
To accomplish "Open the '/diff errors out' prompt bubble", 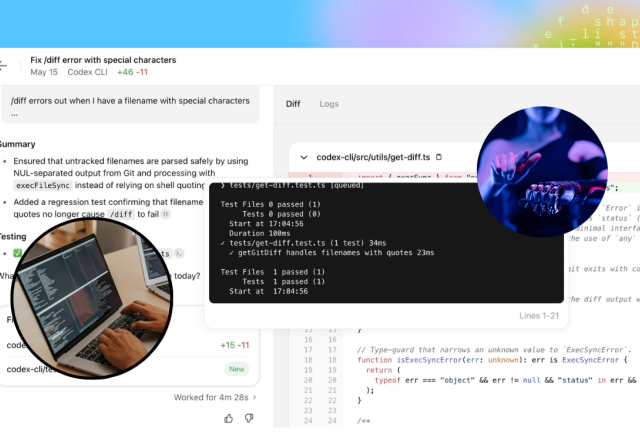I will point(130,105).
